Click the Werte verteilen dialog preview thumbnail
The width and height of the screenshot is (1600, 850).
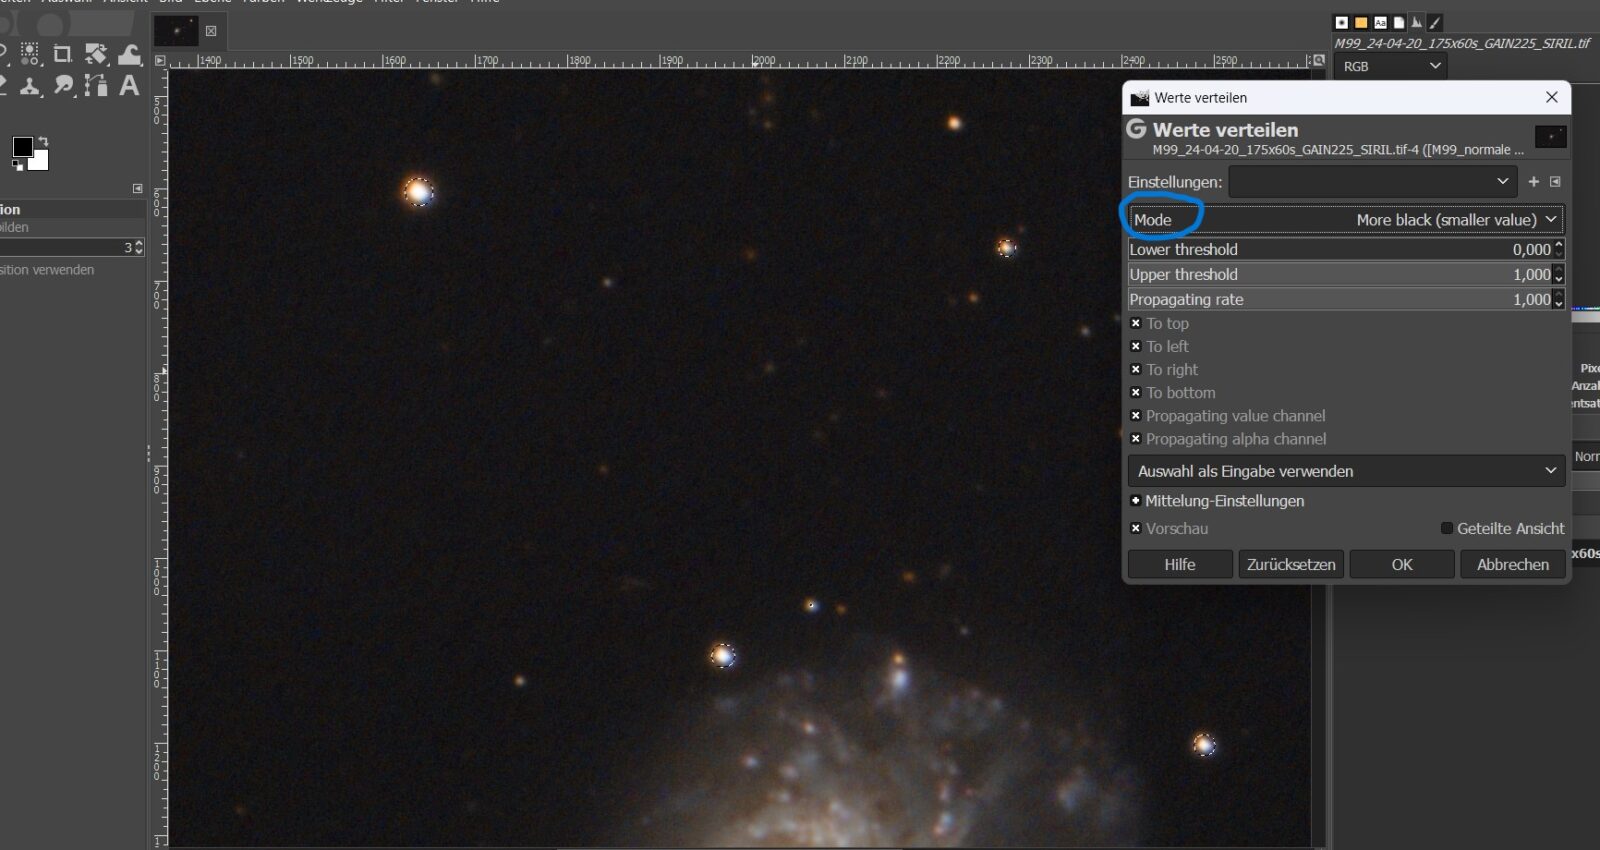point(1551,137)
